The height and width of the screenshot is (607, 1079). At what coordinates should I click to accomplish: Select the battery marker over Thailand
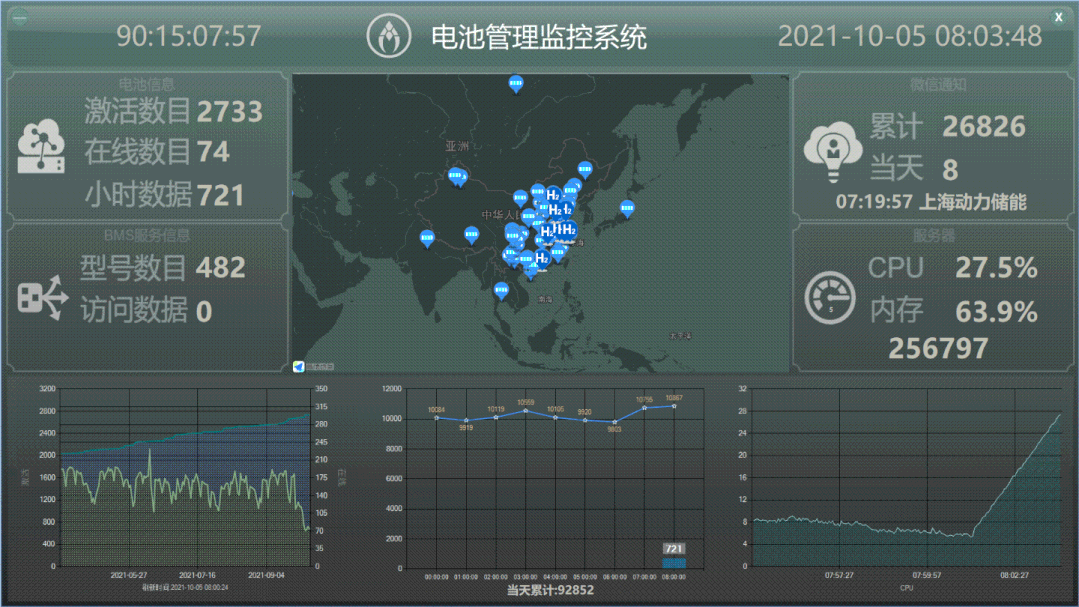(502, 291)
